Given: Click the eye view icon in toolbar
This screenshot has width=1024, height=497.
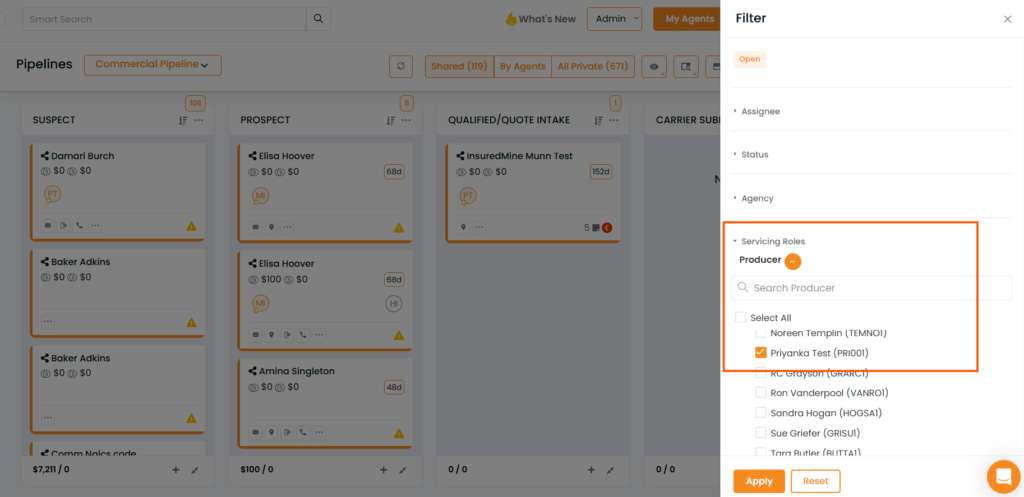Looking at the screenshot, I should pos(654,66).
